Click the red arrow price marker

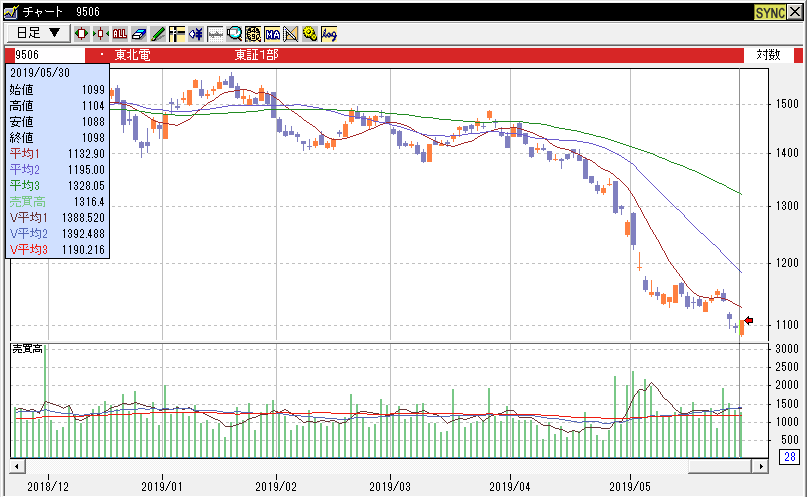pos(749,321)
